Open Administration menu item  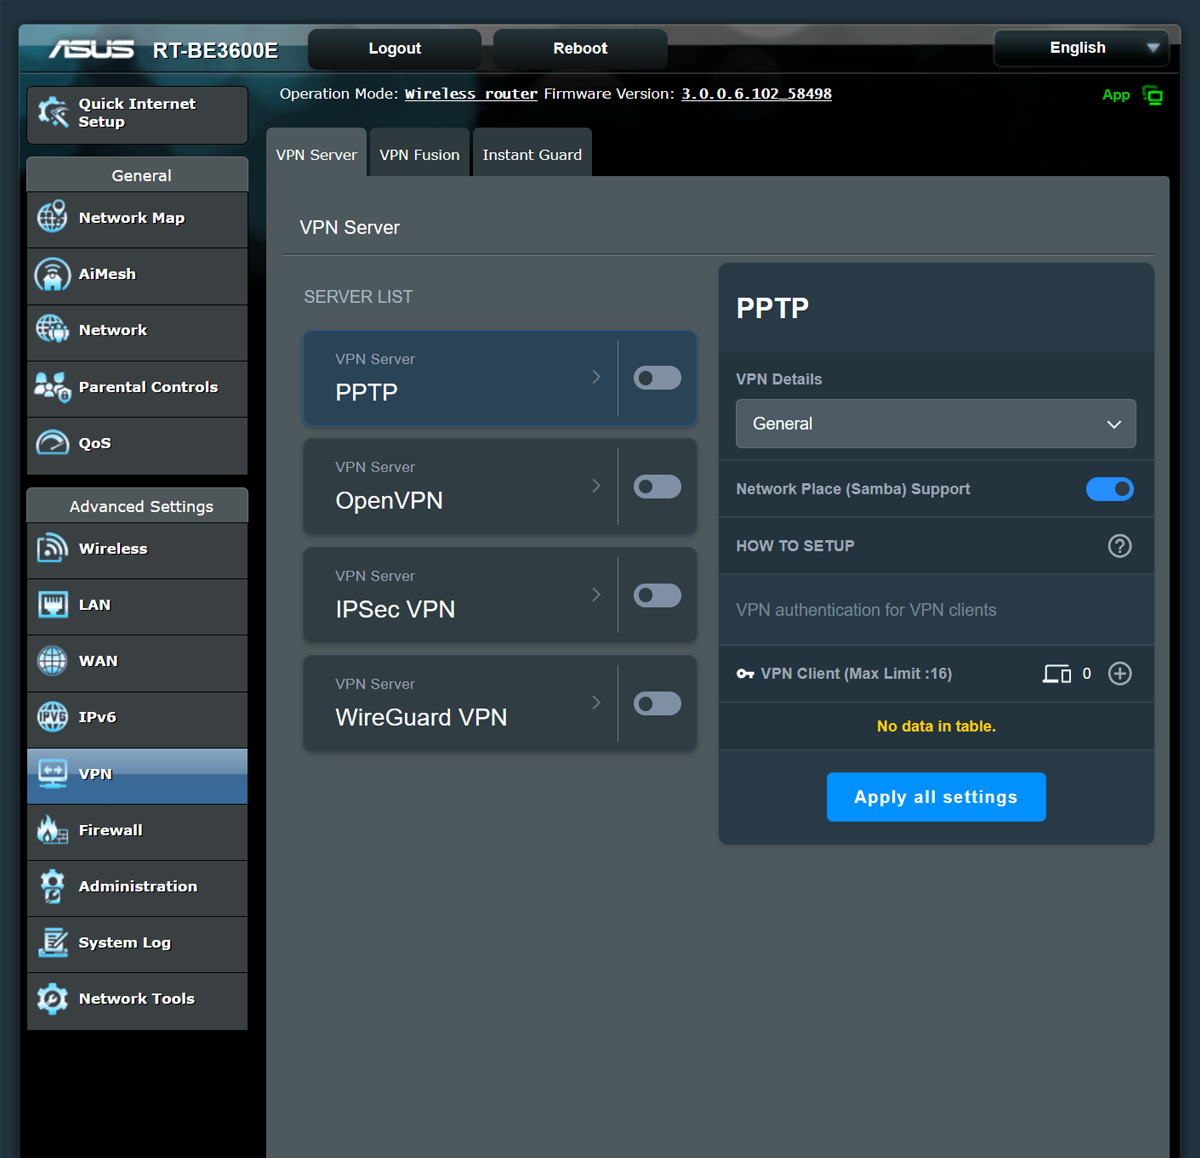point(137,887)
